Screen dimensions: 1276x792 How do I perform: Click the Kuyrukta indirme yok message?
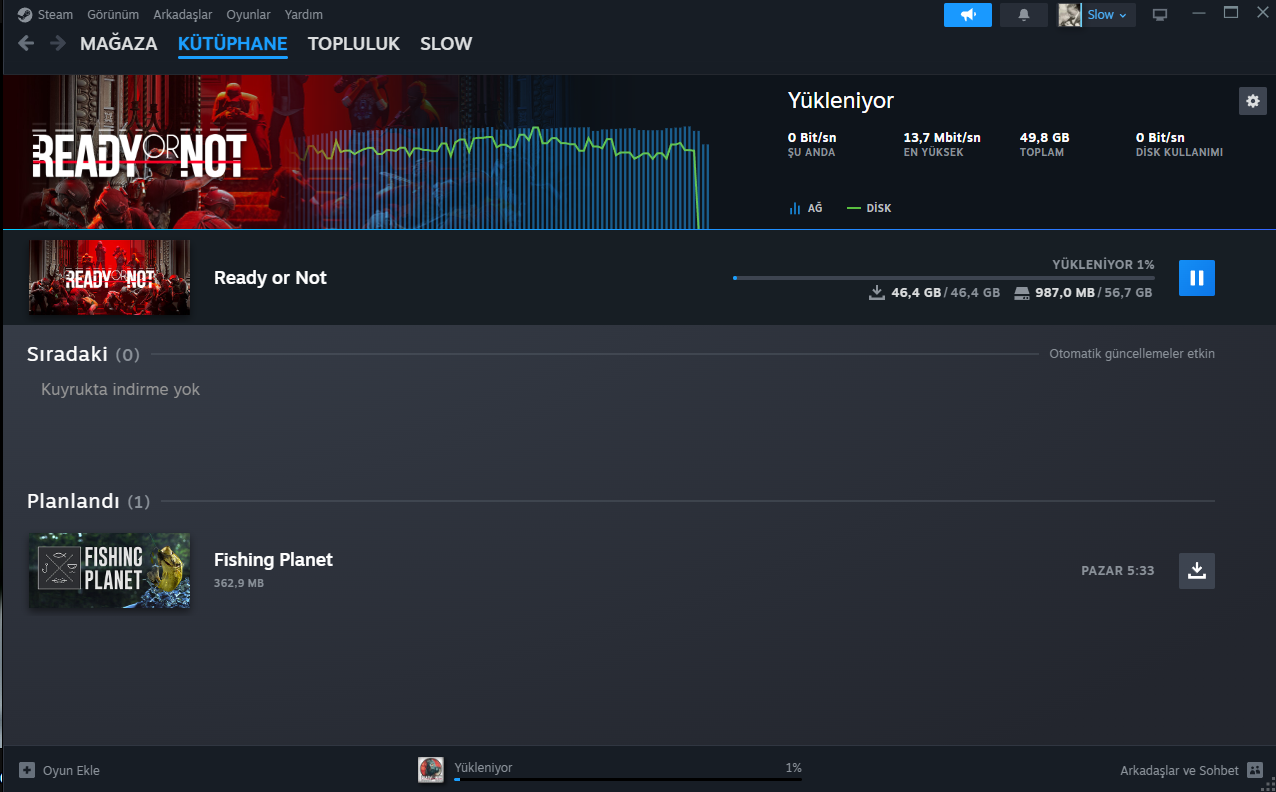[x=120, y=389]
